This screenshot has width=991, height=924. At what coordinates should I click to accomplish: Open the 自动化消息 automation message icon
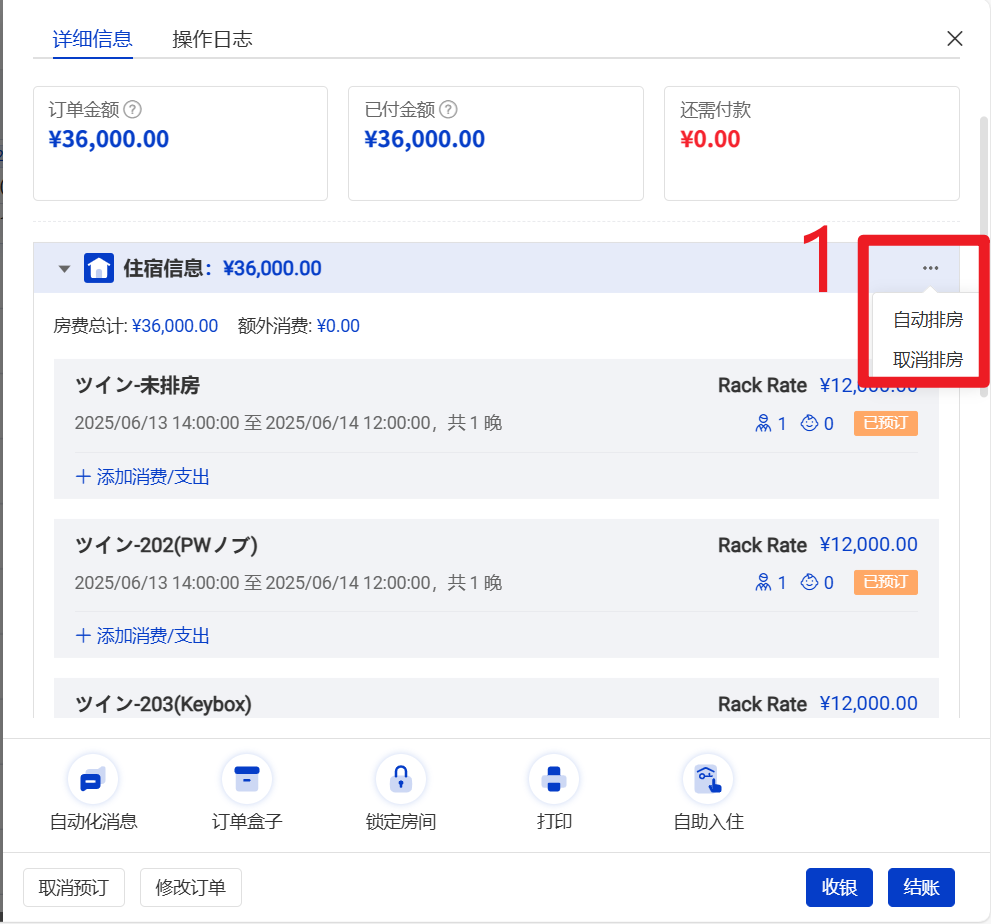[x=93, y=779]
